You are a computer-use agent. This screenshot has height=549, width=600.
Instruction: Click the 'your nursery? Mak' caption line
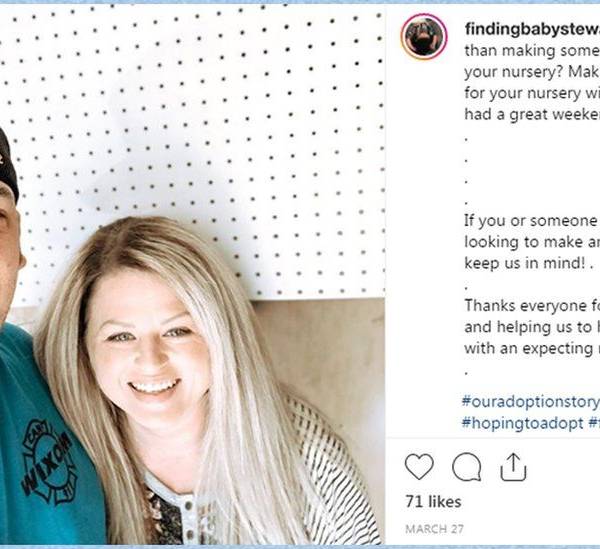click(x=530, y=74)
